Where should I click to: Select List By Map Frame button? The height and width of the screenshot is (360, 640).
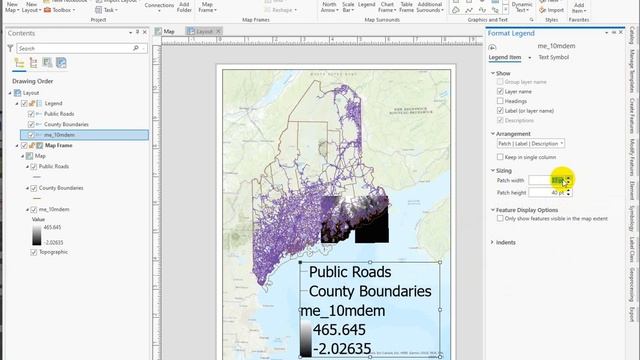pyautogui.click(x=47, y=63)
